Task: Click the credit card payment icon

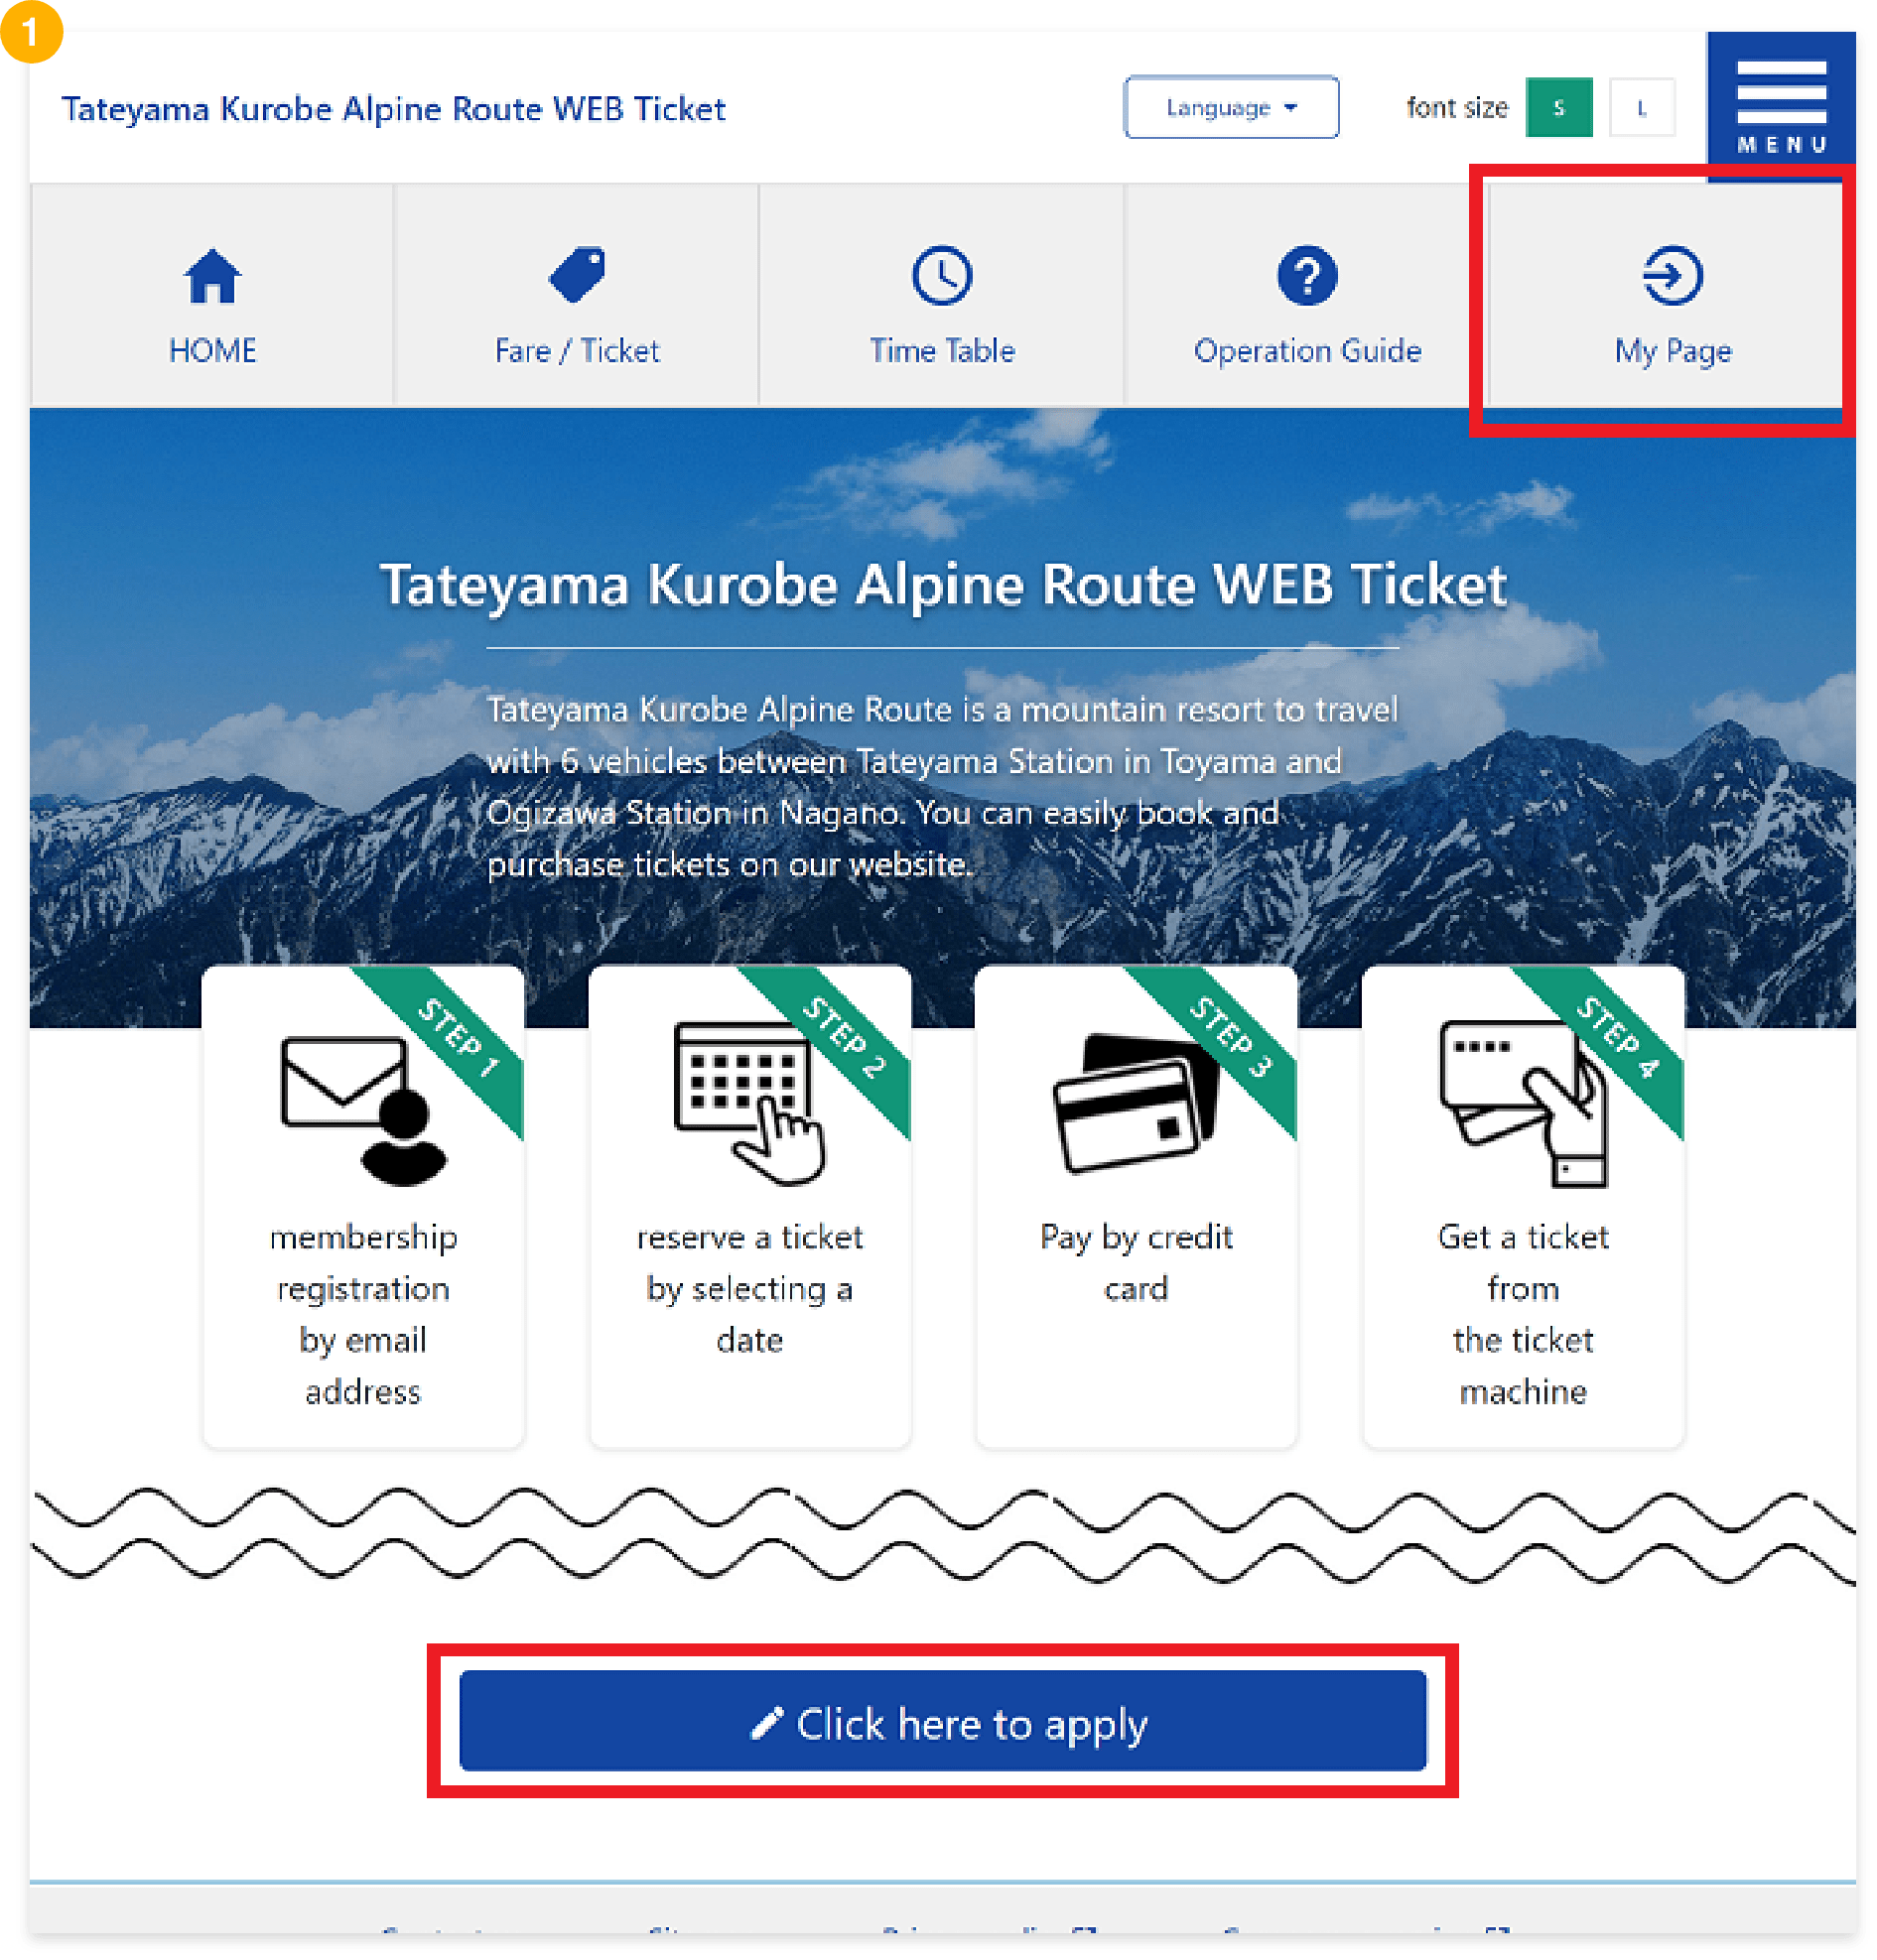Action: [1135, 1103]
